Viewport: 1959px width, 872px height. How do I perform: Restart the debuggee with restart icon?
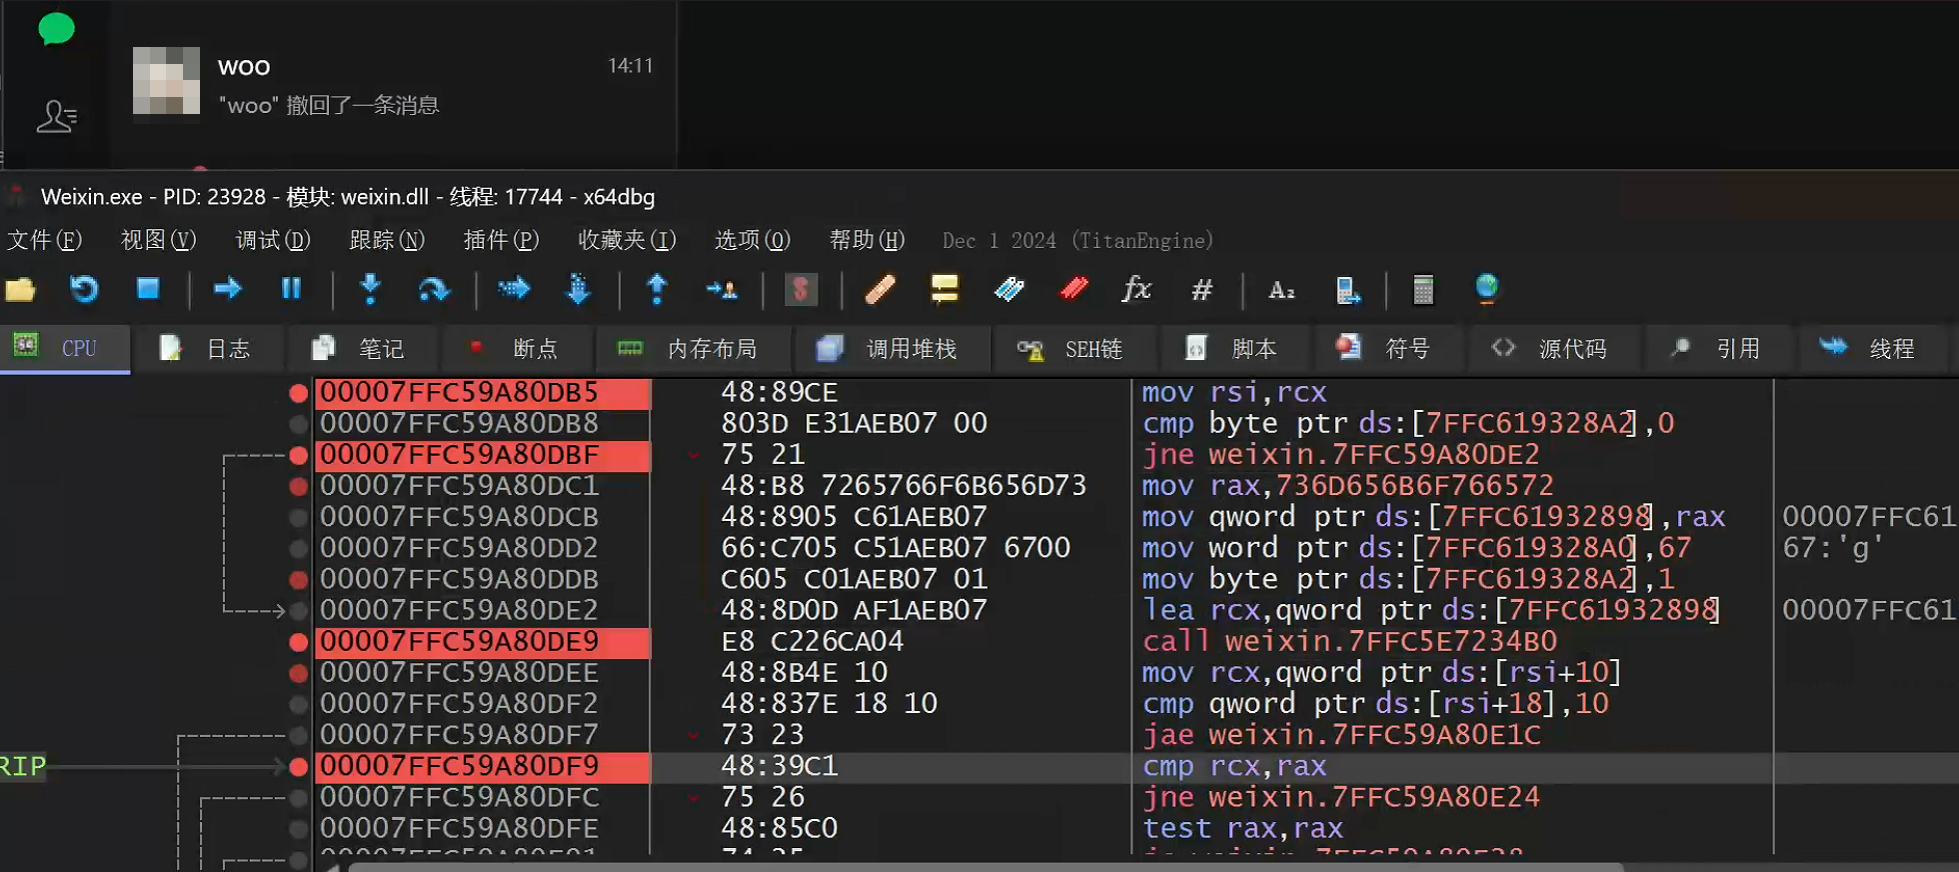[x=84, y=290]
